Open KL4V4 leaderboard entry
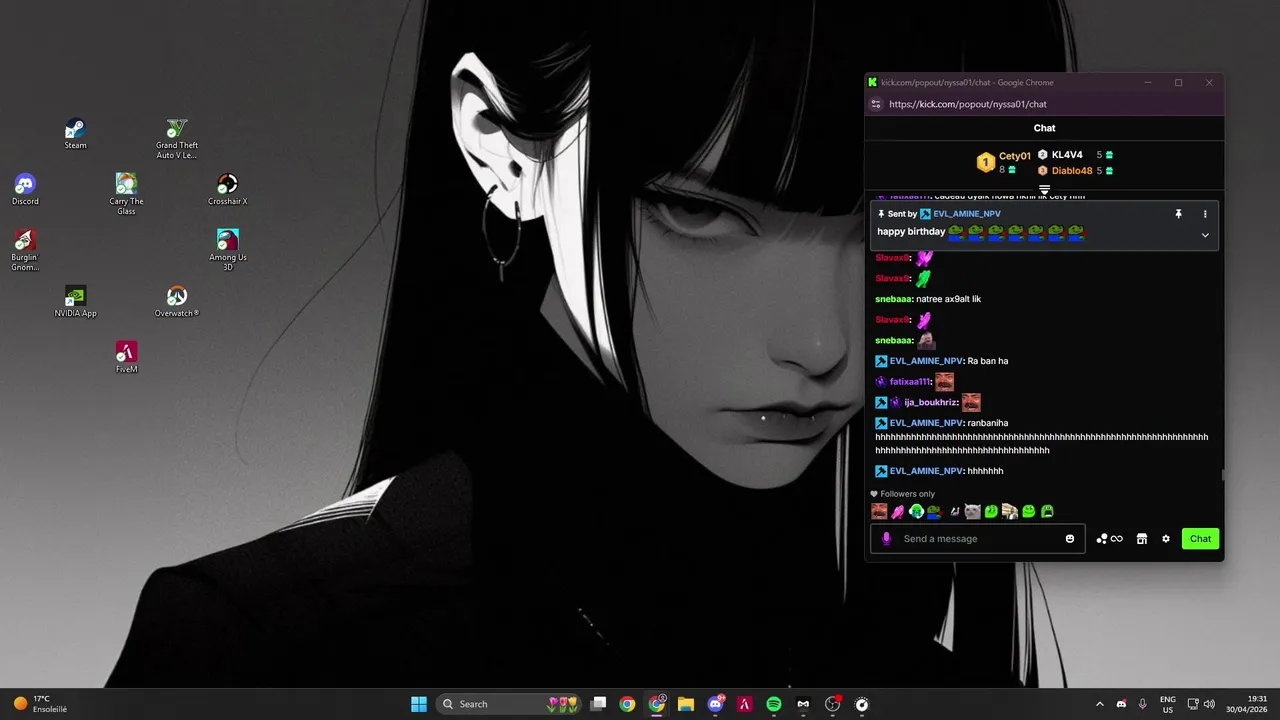 (1076, 155)
